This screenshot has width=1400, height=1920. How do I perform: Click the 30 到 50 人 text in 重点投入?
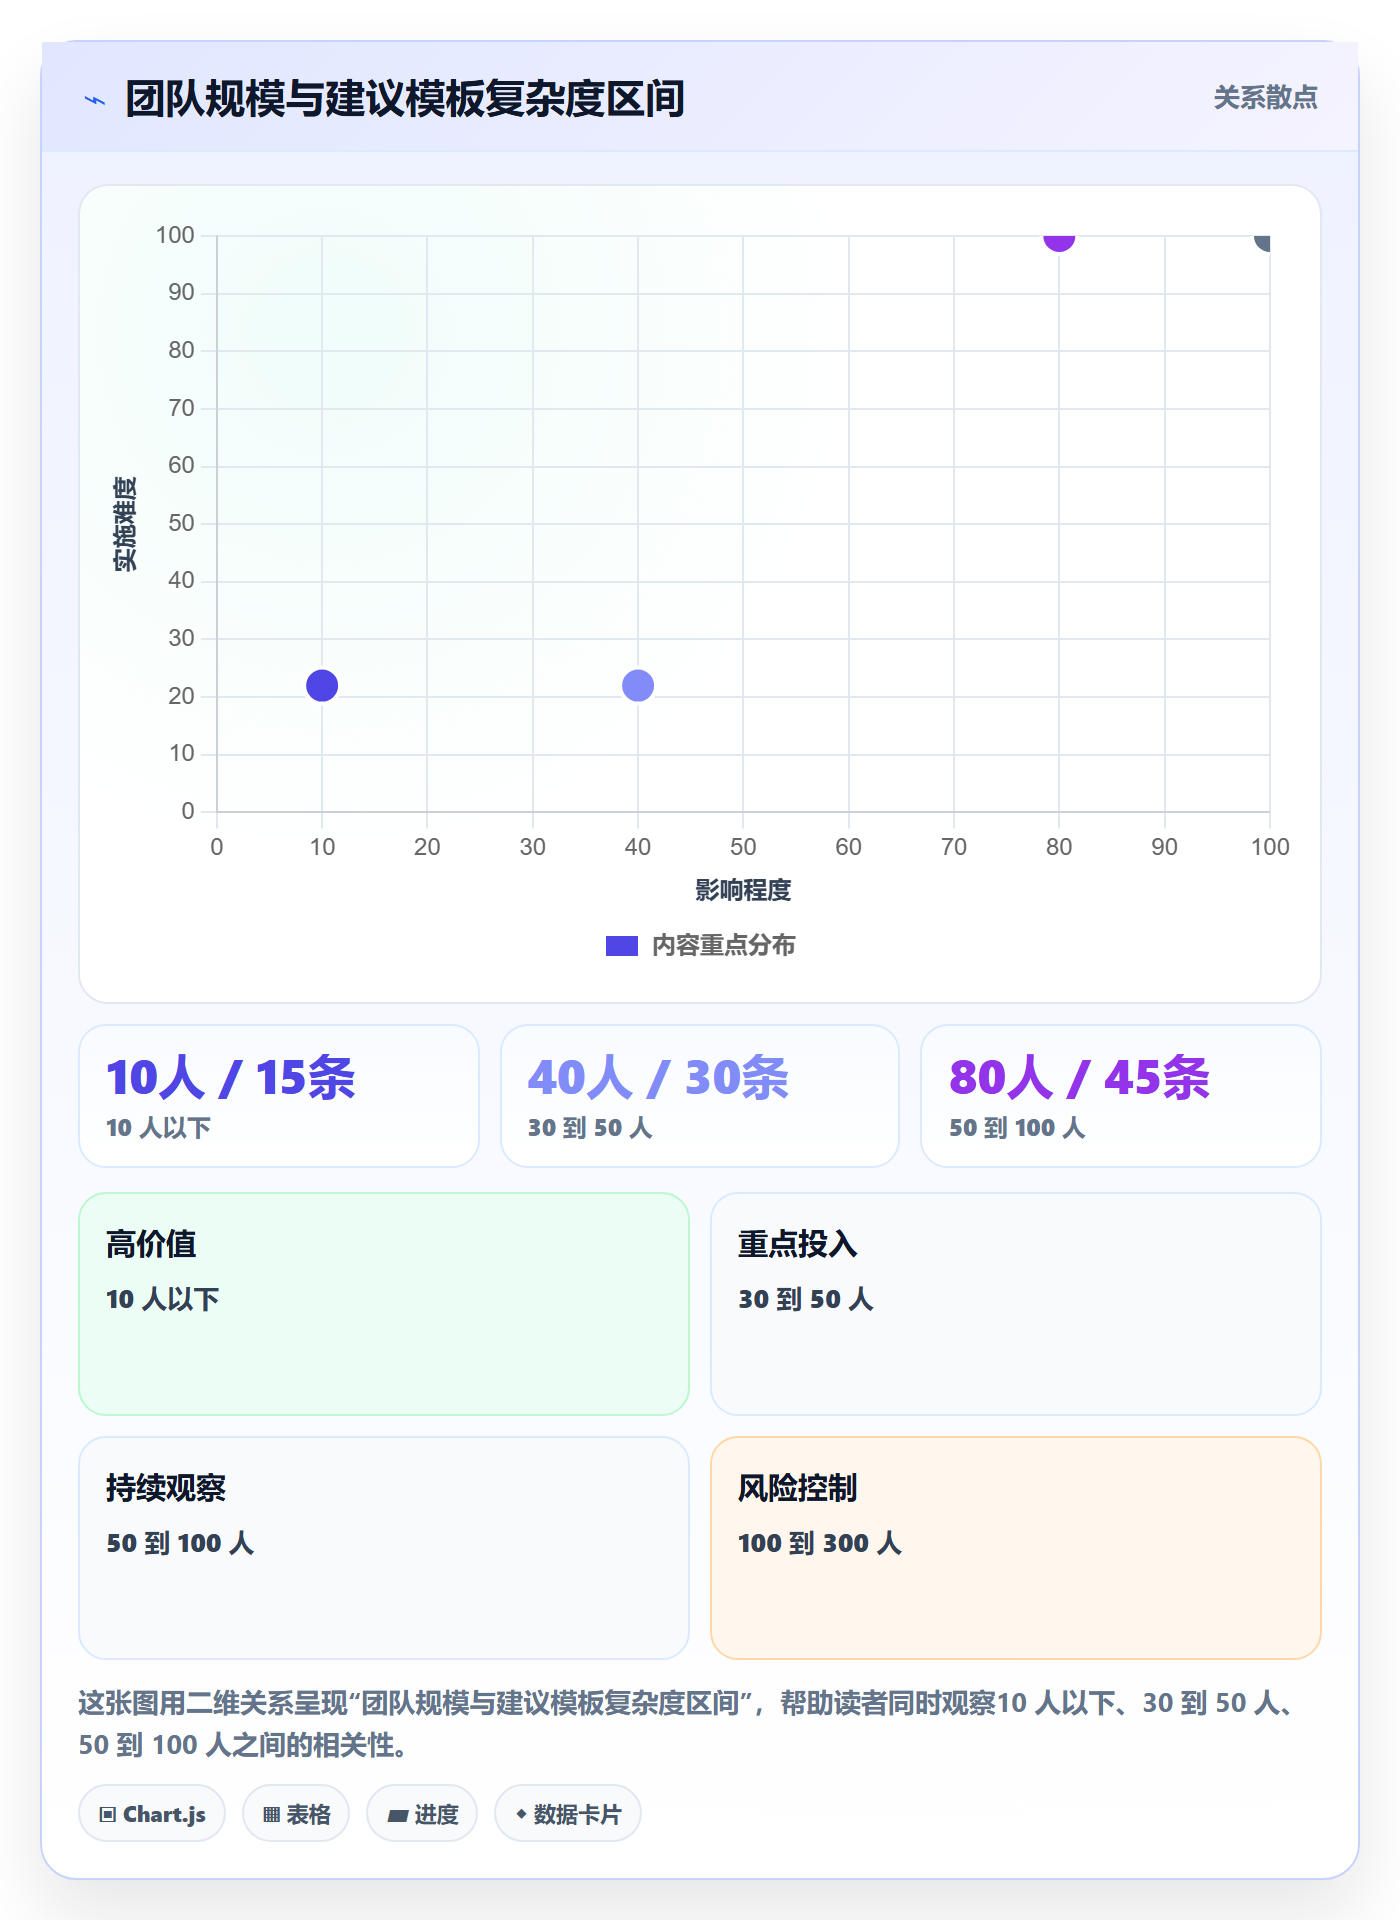(x=806, y=1299)
